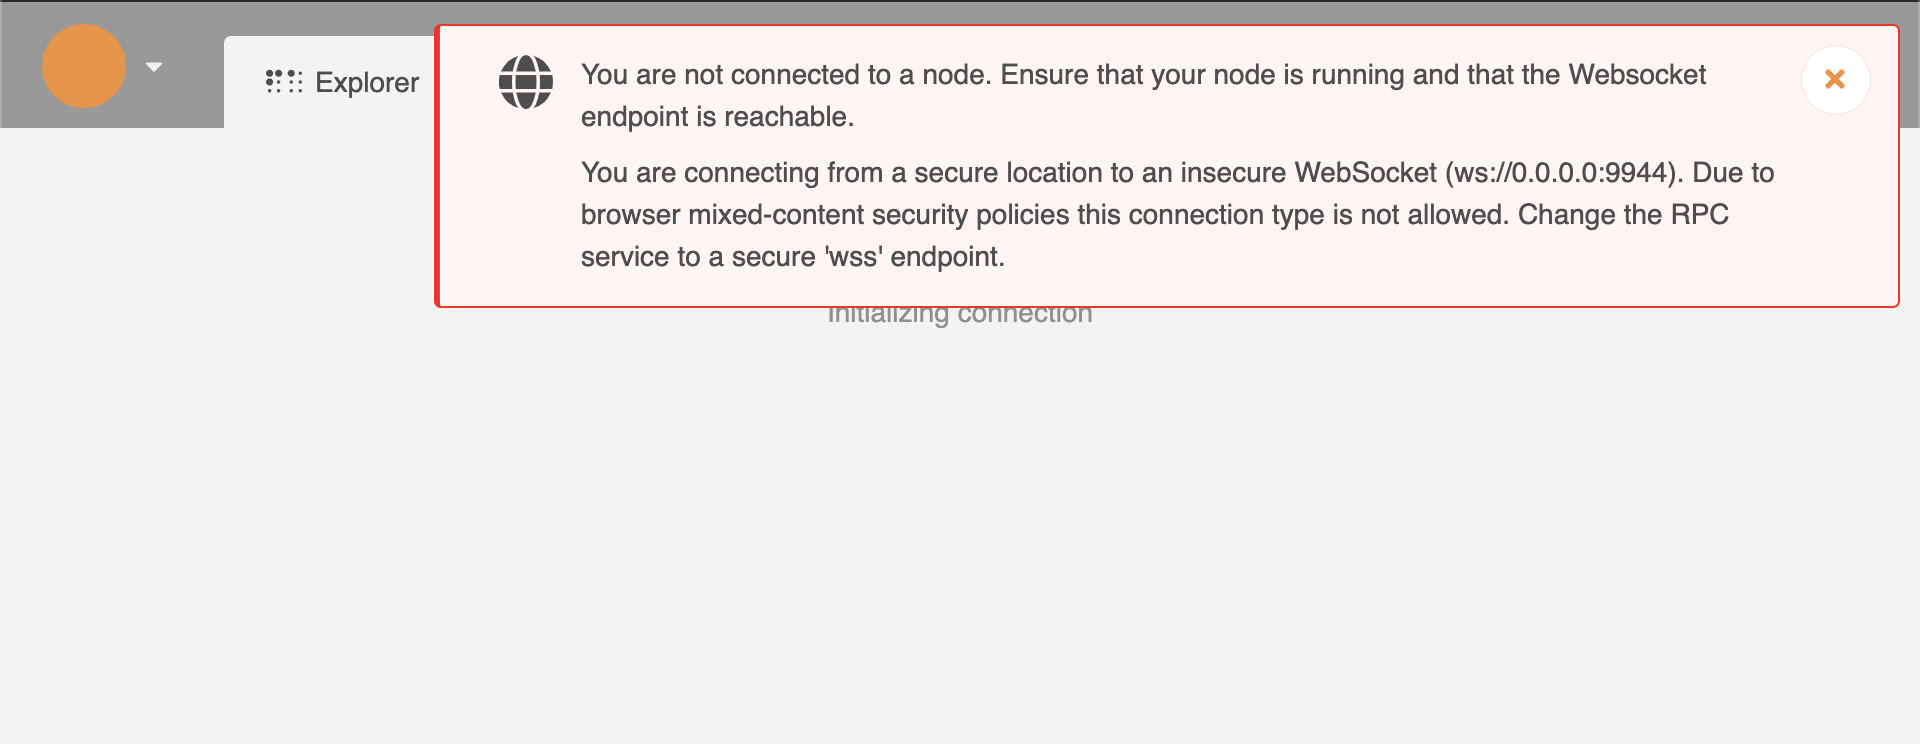Click the empty main content area
Viewport: 1920px width, 744px height.
[960, 530]
